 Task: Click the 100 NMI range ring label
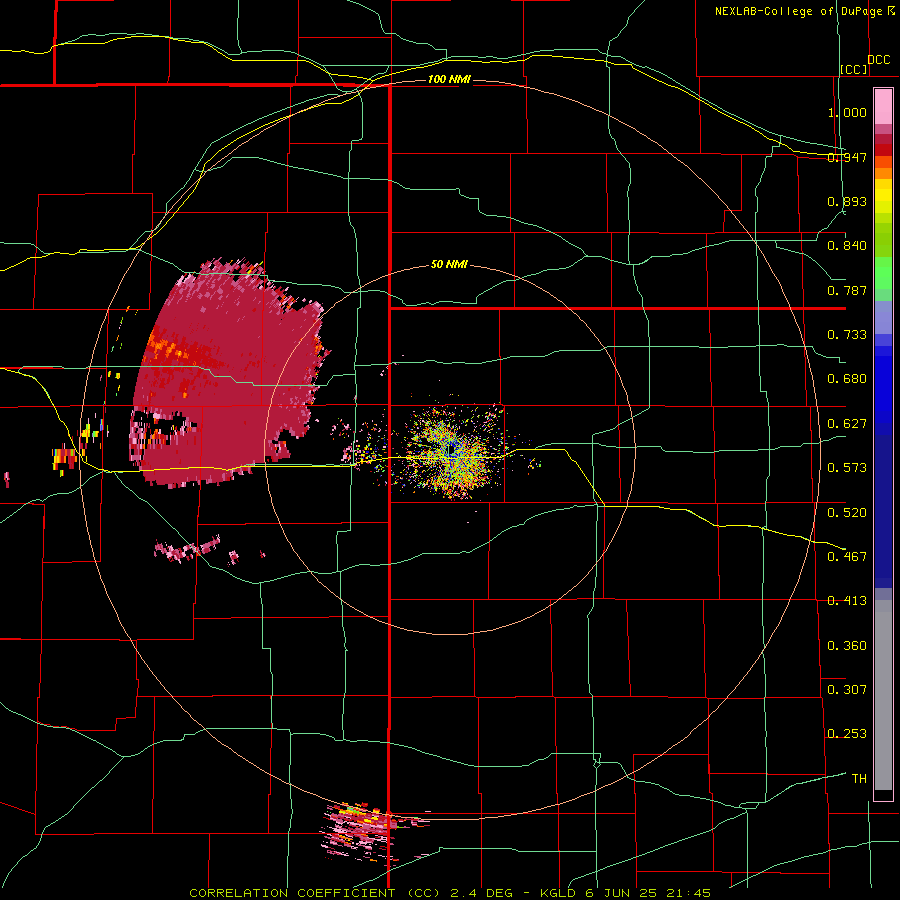coord(449,79)
